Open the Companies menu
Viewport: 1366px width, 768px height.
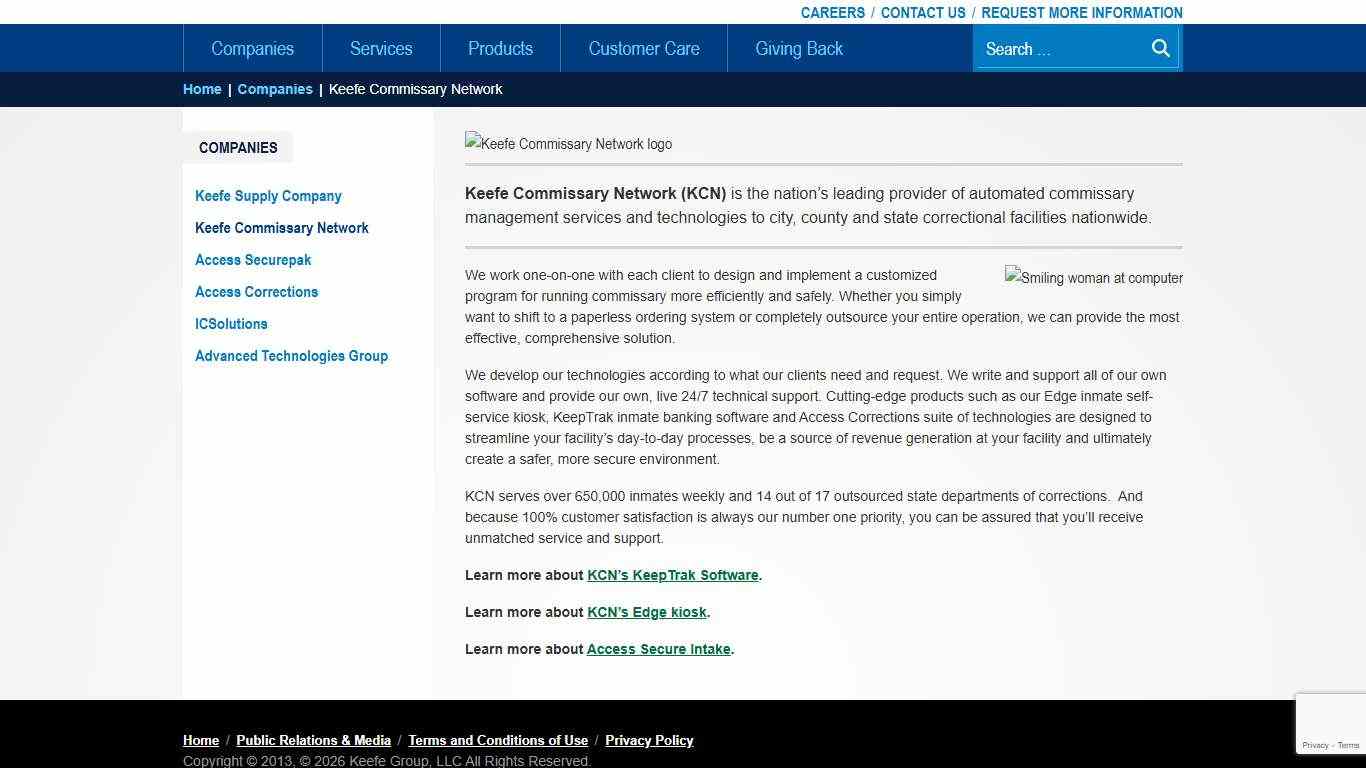click(x=252, y=48)
